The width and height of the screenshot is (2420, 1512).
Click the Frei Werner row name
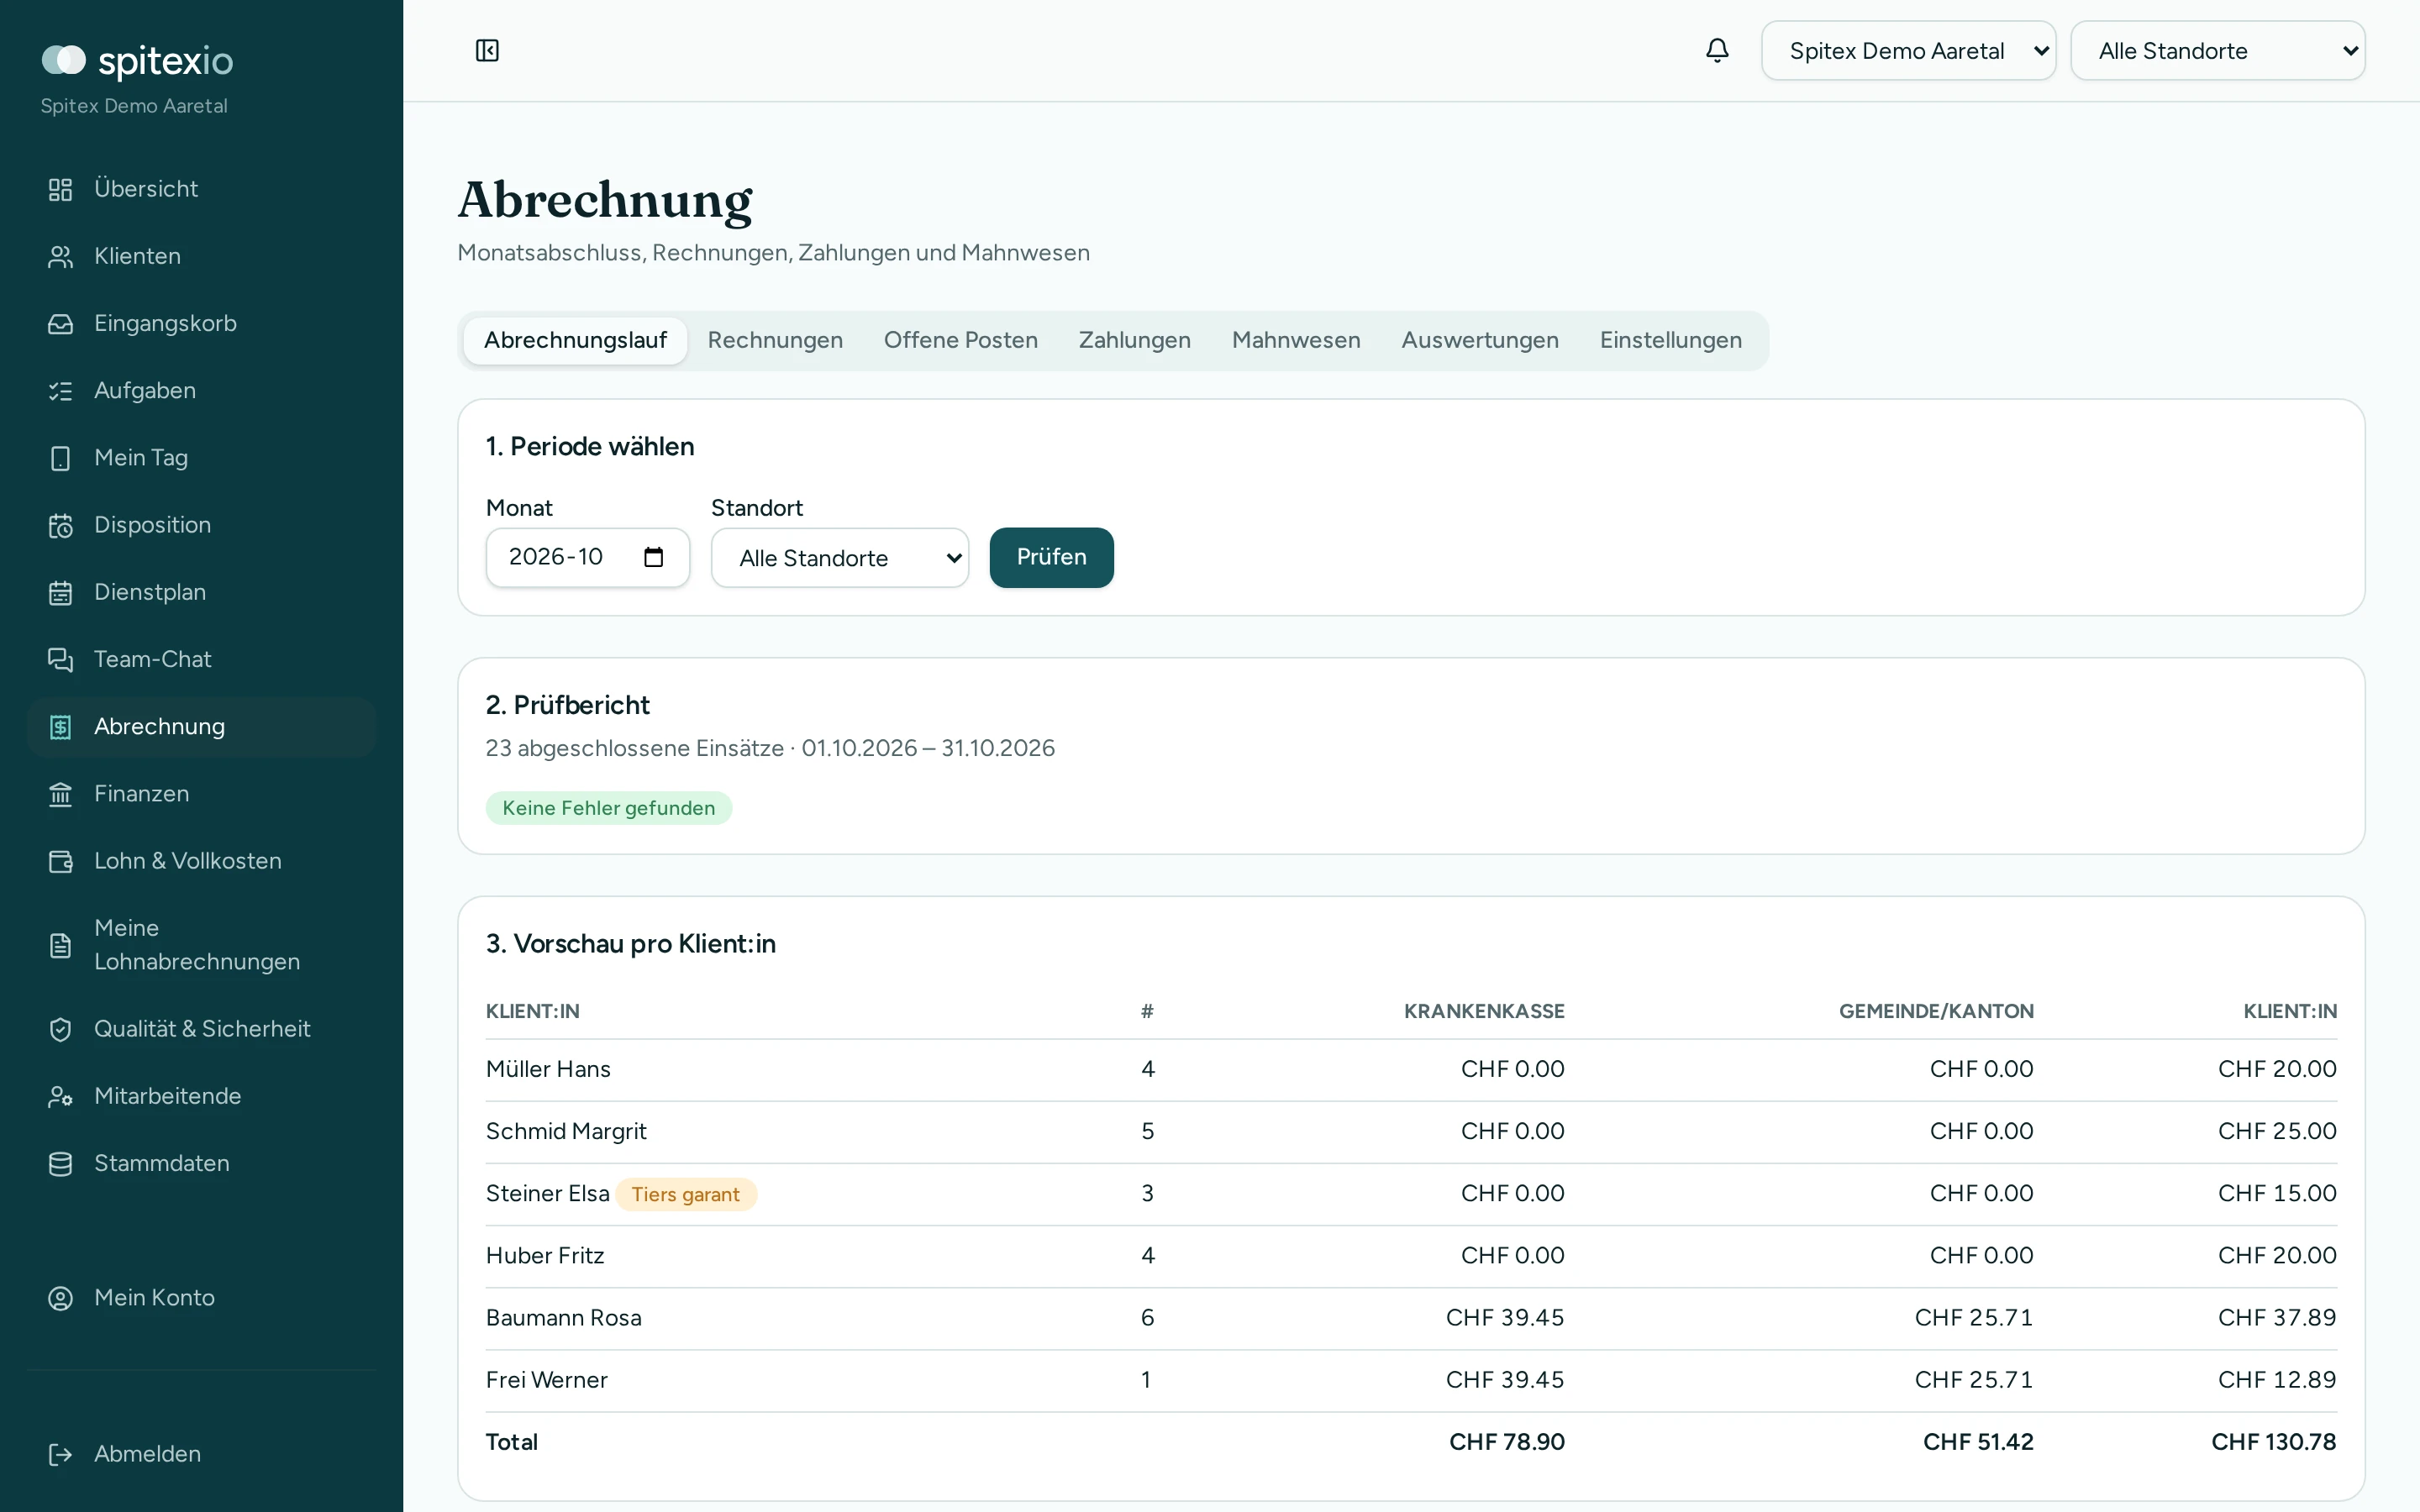(546, 1379)
